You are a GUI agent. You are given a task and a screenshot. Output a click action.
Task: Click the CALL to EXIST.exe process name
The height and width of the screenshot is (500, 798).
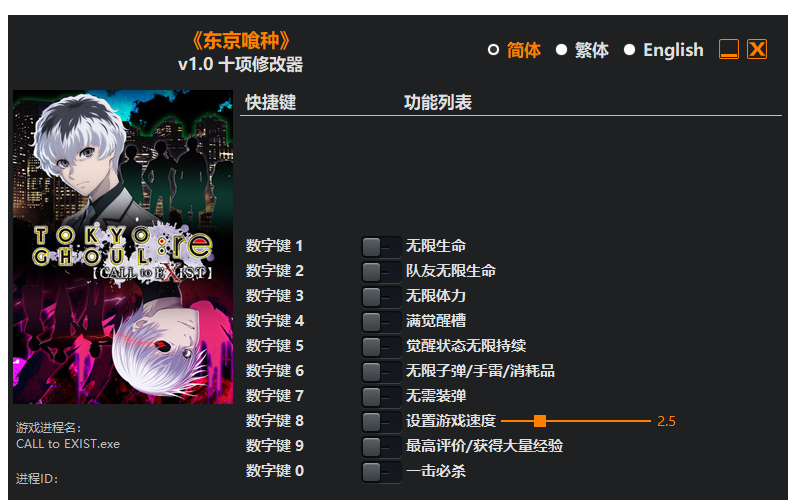68,444
